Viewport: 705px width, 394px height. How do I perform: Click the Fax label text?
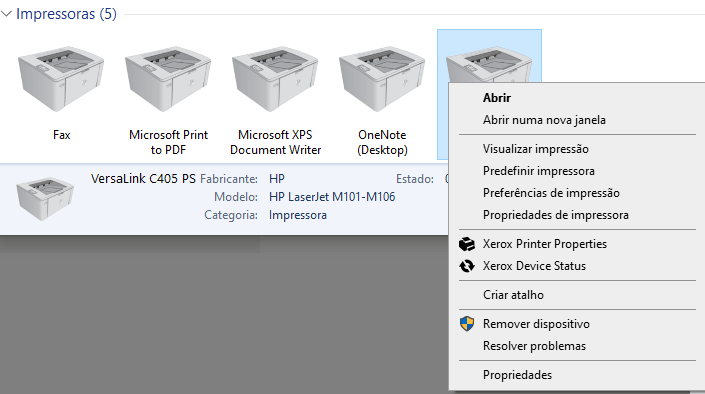click(x=61, y=134)
